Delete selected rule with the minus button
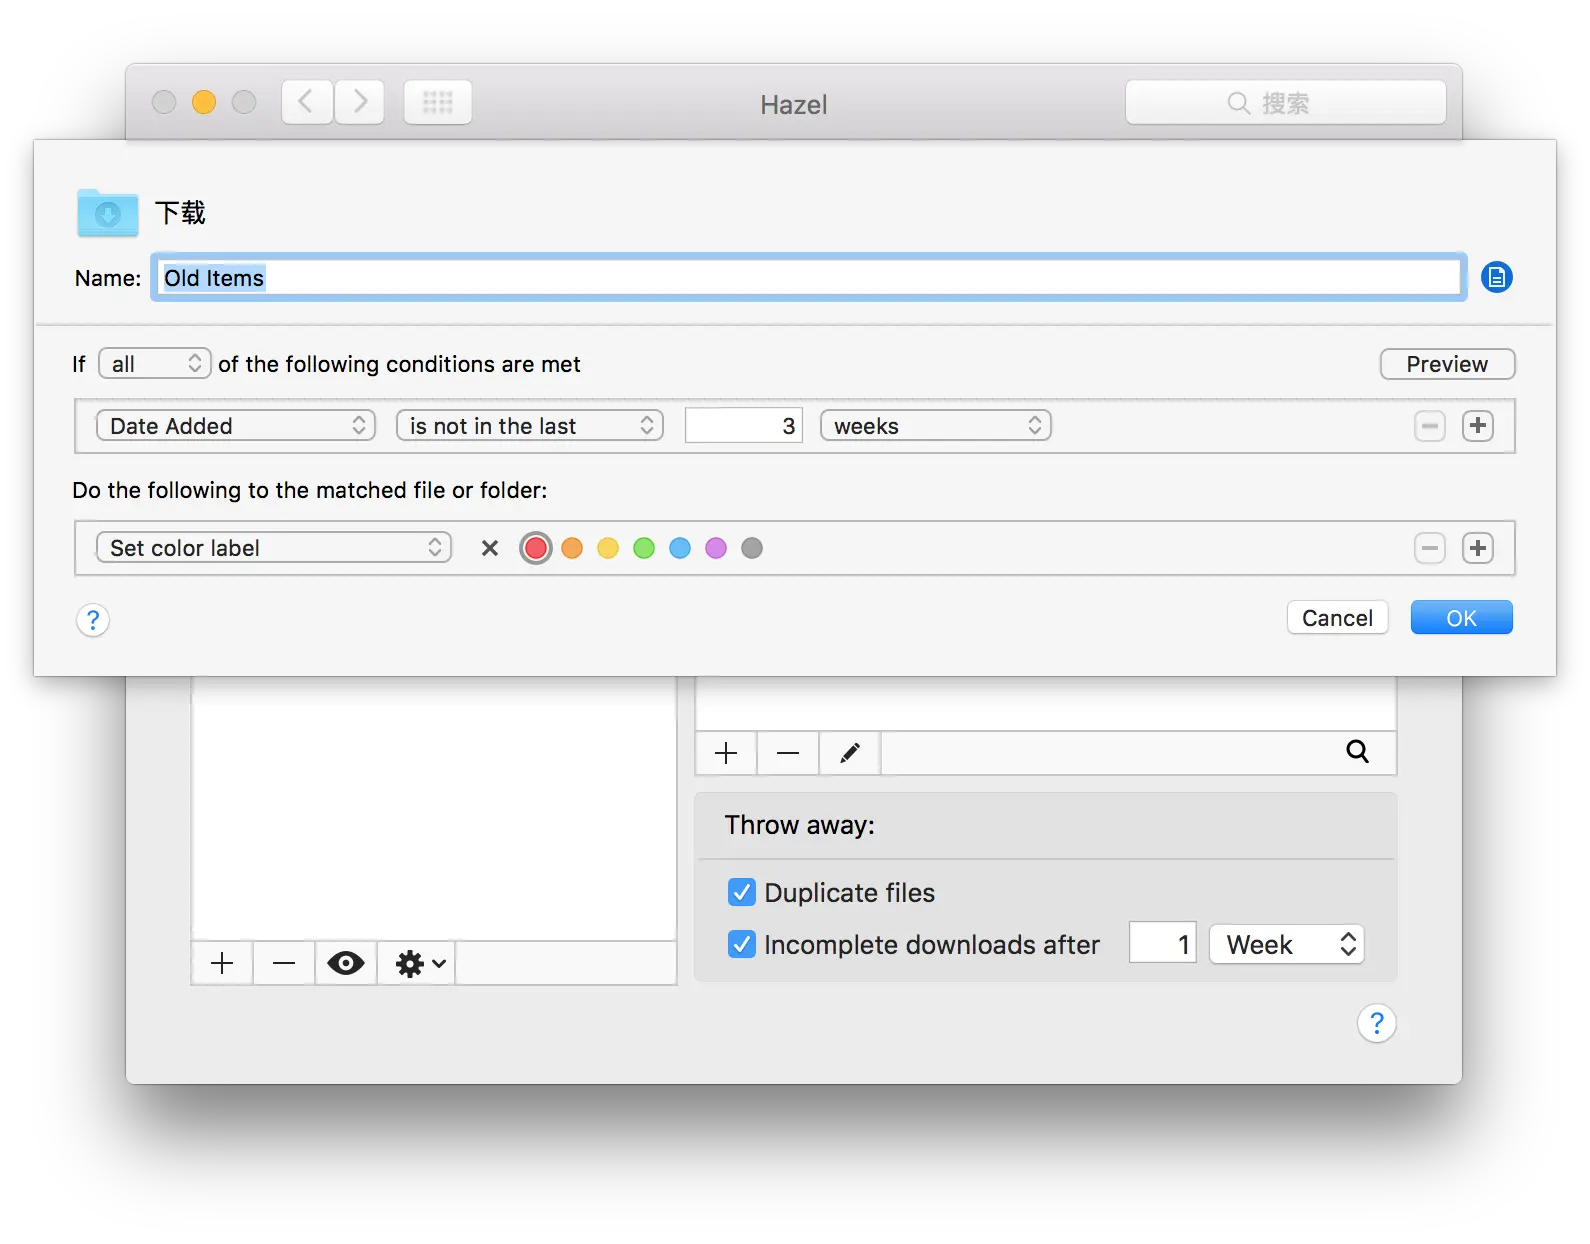This screenshot has height=1244, width=1590. click(788, 753)
